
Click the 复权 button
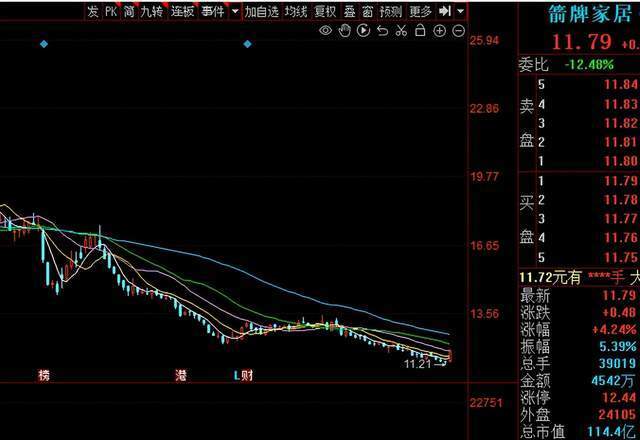coord(325,11)
